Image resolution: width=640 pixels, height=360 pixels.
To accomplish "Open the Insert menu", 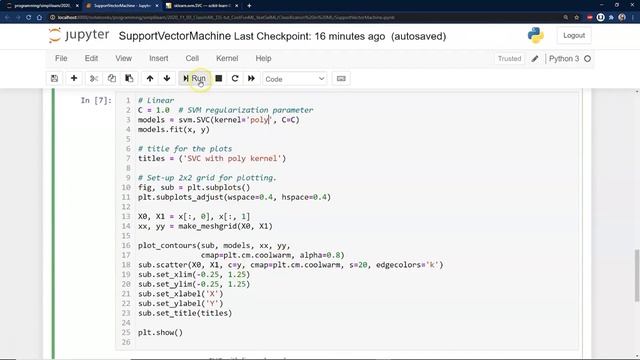I will coord(158,58).
